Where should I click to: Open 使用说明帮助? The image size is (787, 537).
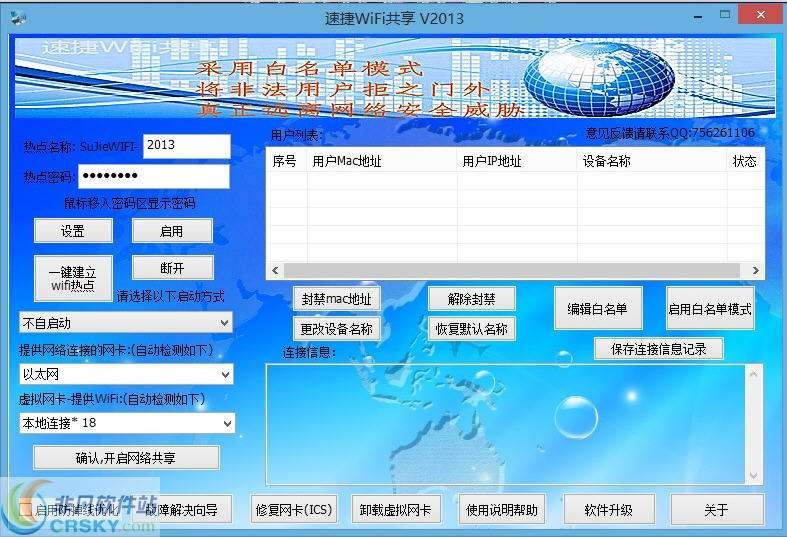click(502, 510)
